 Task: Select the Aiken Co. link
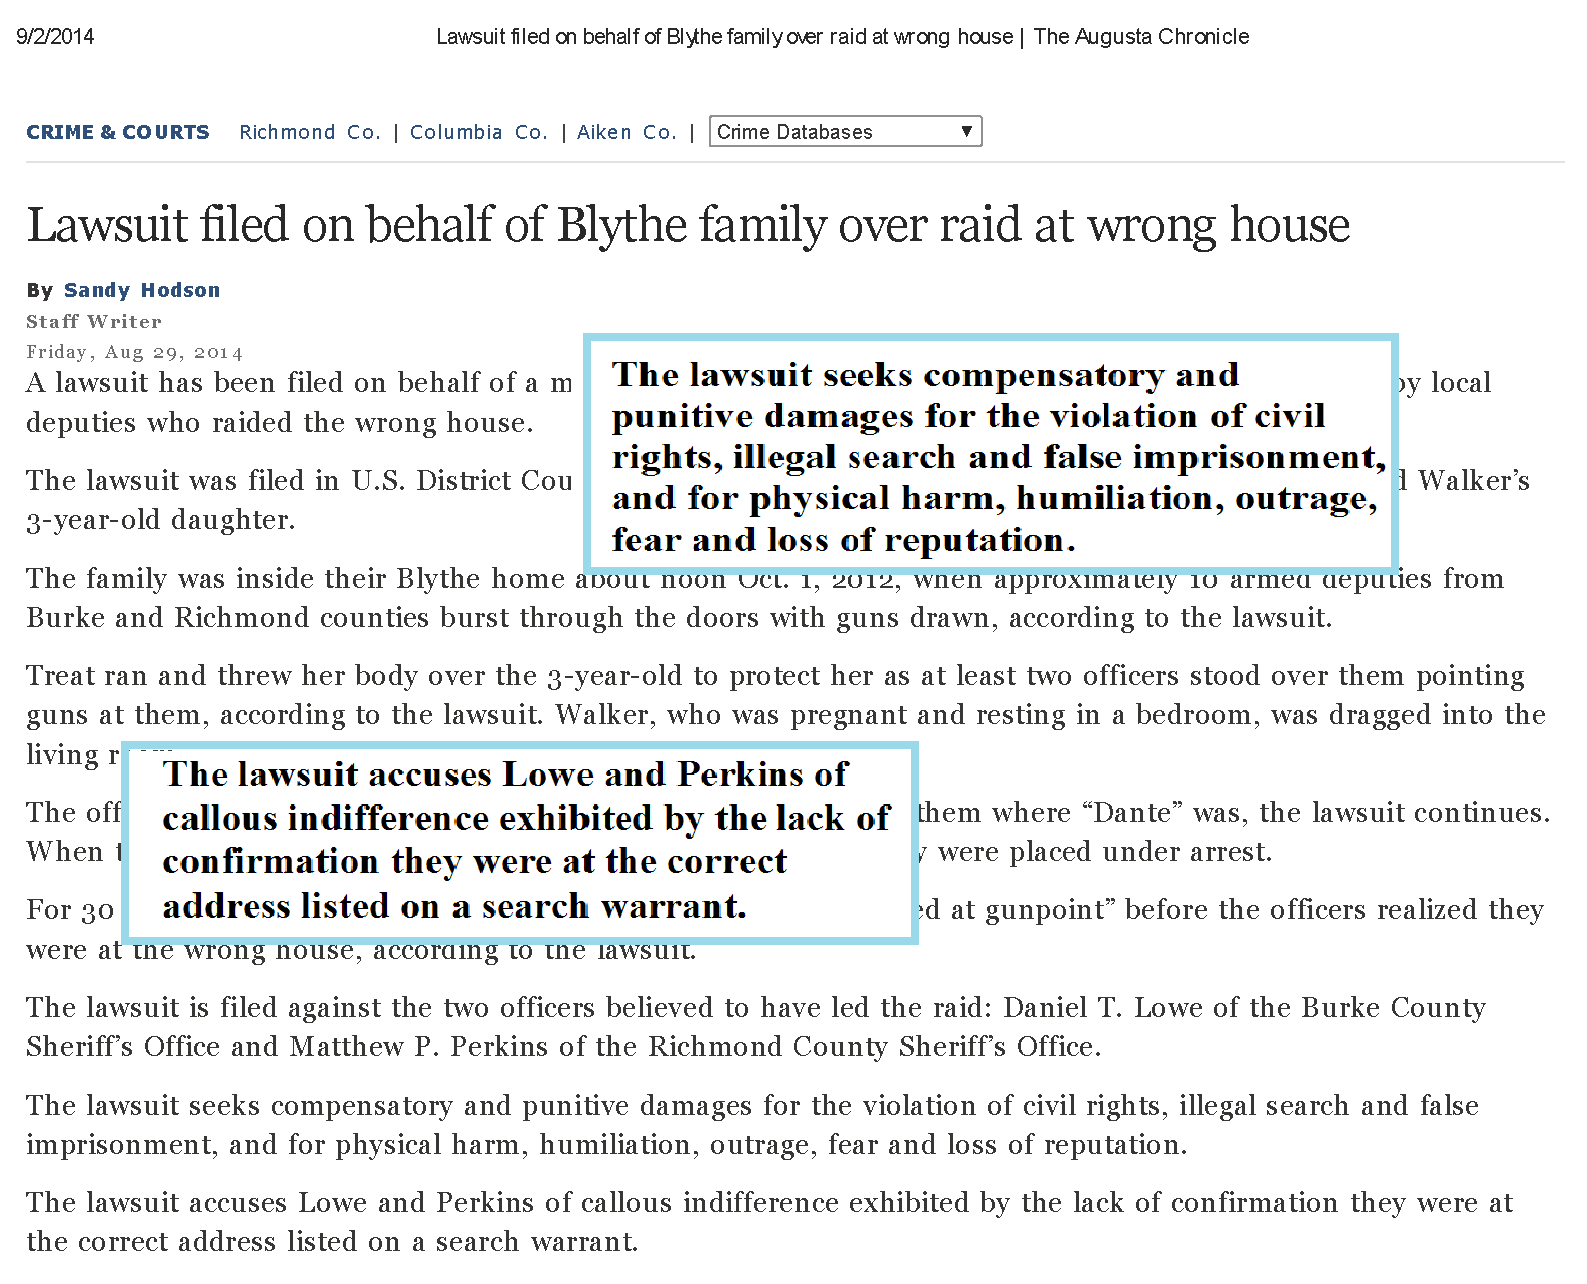click(x=626, y=132)
